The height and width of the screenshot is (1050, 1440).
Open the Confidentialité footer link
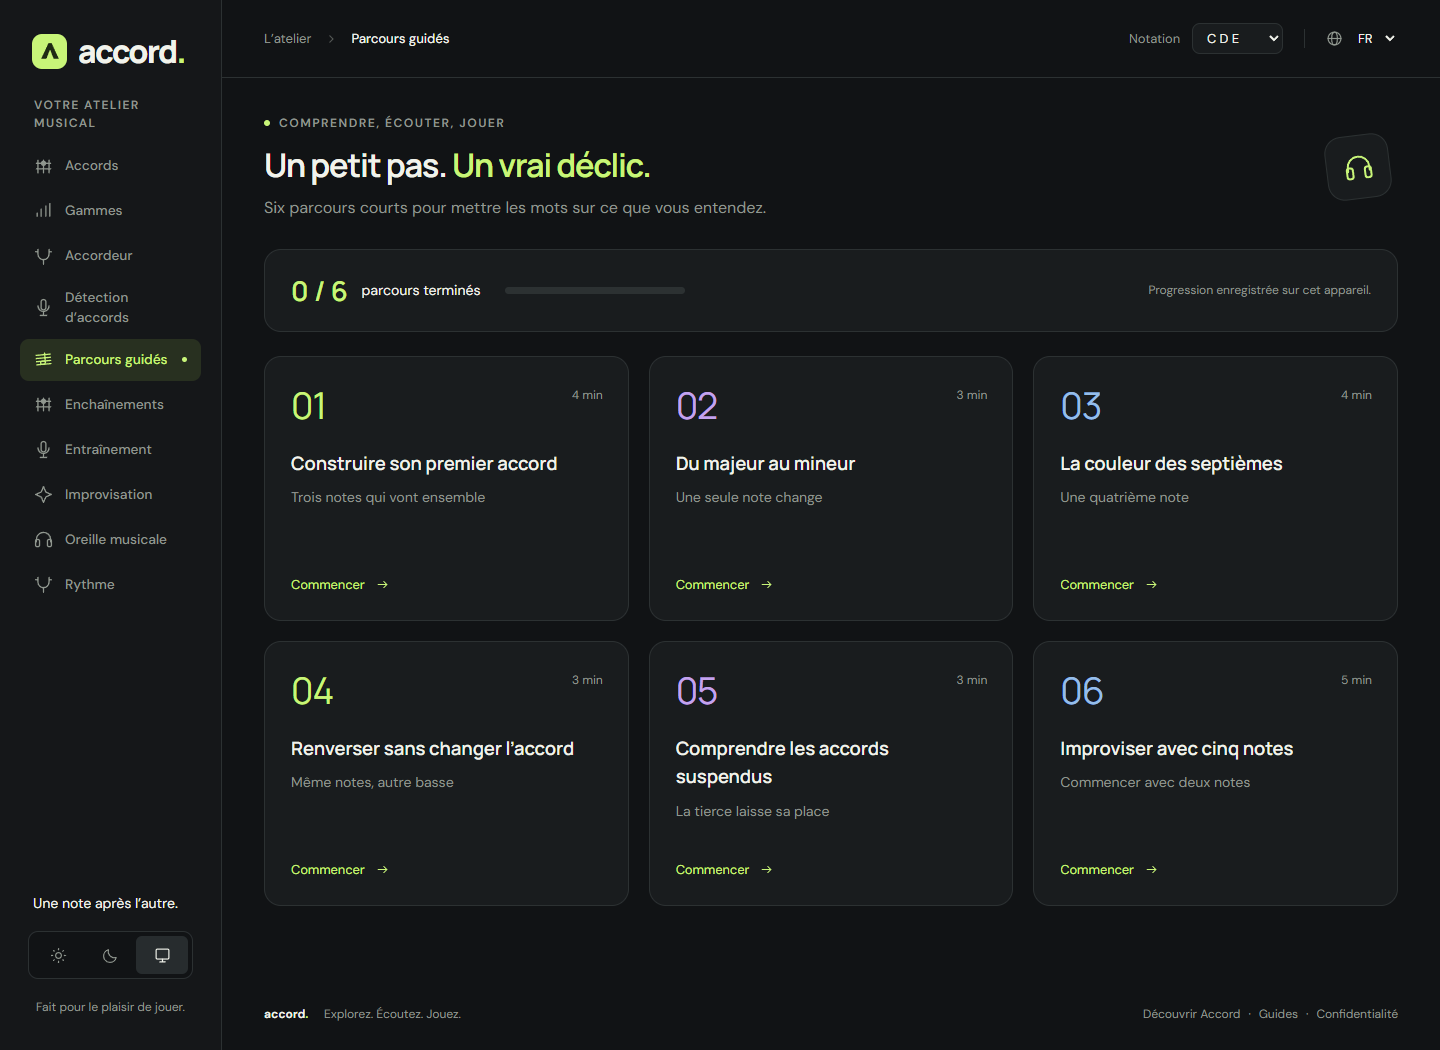pos(1357,1014)
